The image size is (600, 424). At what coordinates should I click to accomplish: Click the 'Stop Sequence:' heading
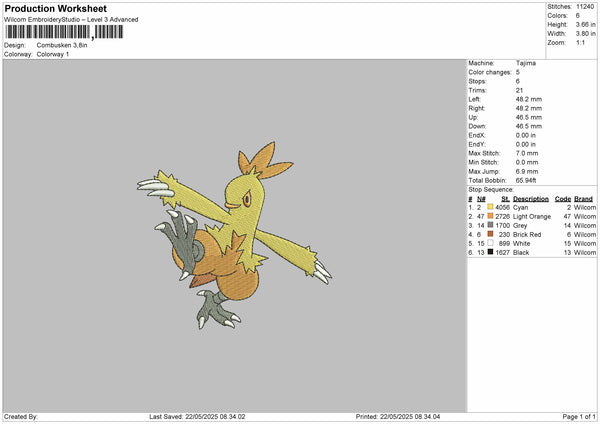pyautogui.click(x=491, y=189)
